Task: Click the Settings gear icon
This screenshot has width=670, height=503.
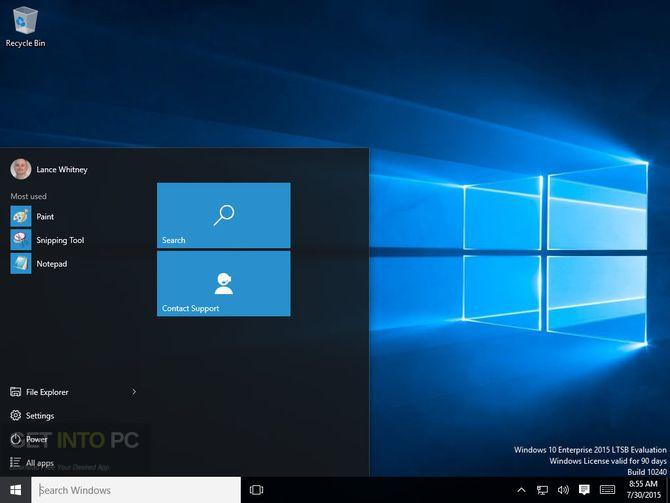Action: tap(15, 415)
